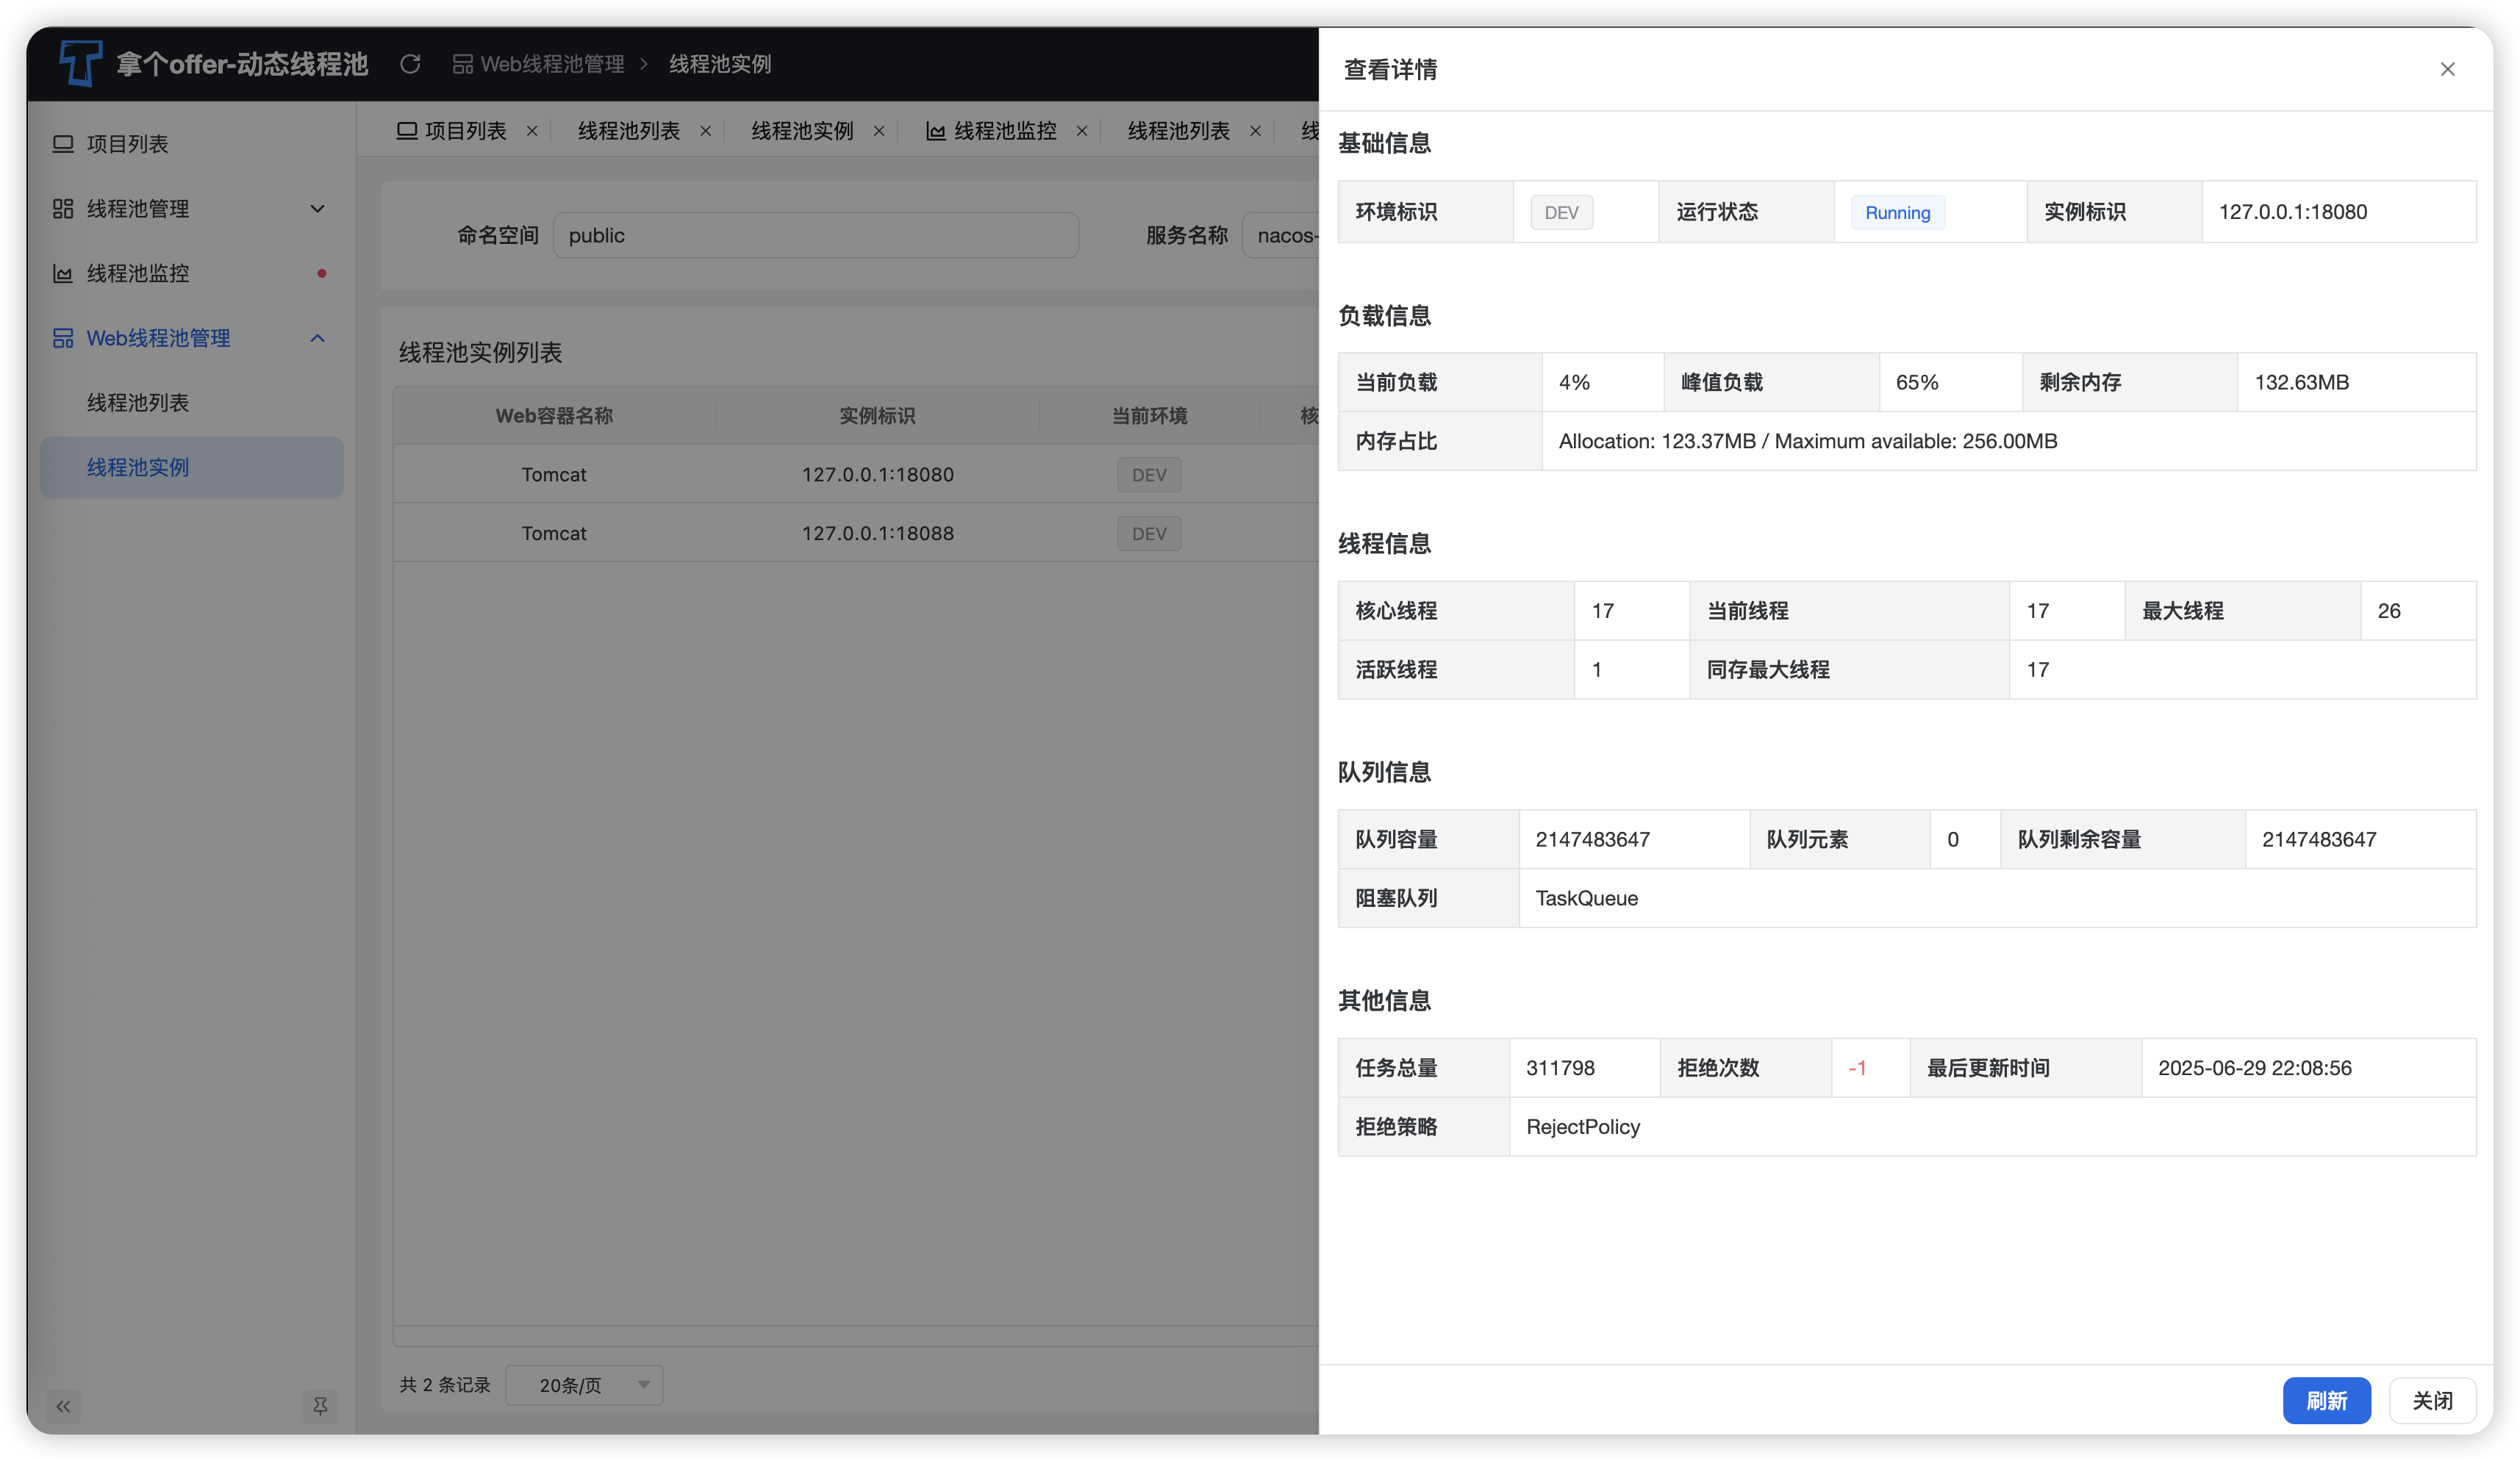
Task: Close the 线程池实例 tab via X
Action: pos(879,131)
